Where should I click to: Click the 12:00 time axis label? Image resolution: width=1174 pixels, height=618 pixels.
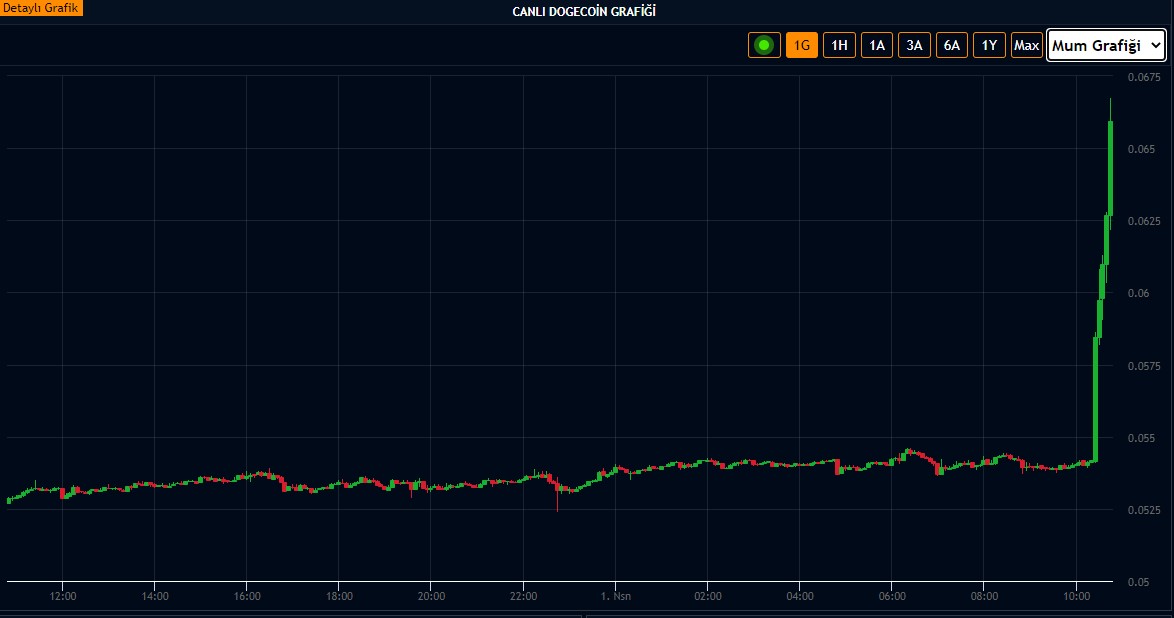(x=63, y=596)
